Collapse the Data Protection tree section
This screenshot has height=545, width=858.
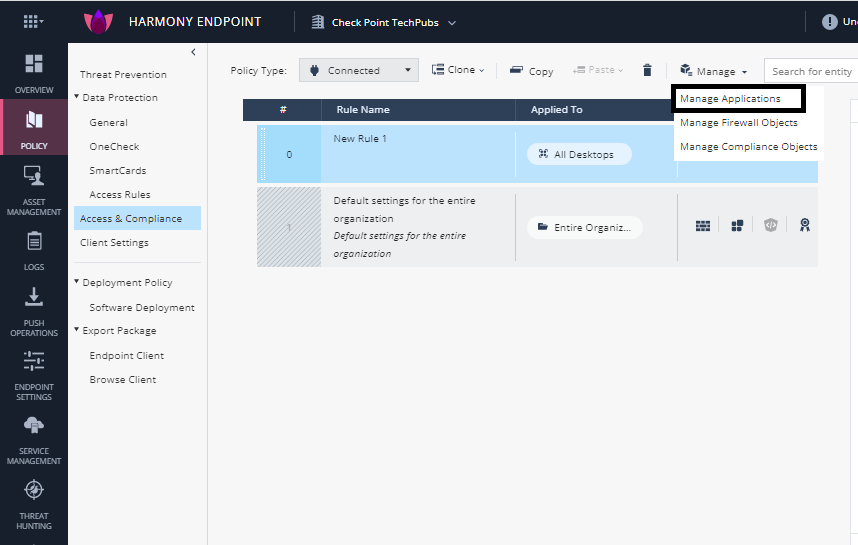(x=77, y=96)
